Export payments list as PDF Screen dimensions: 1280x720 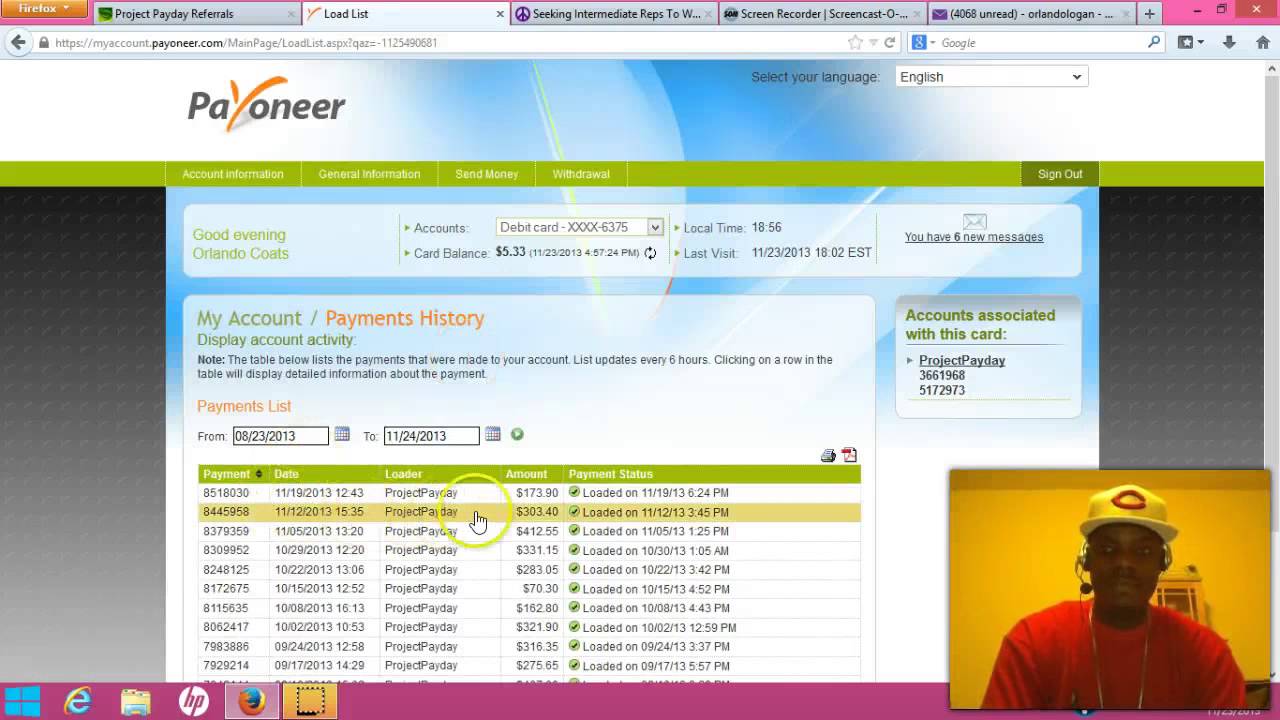[850, 456]
